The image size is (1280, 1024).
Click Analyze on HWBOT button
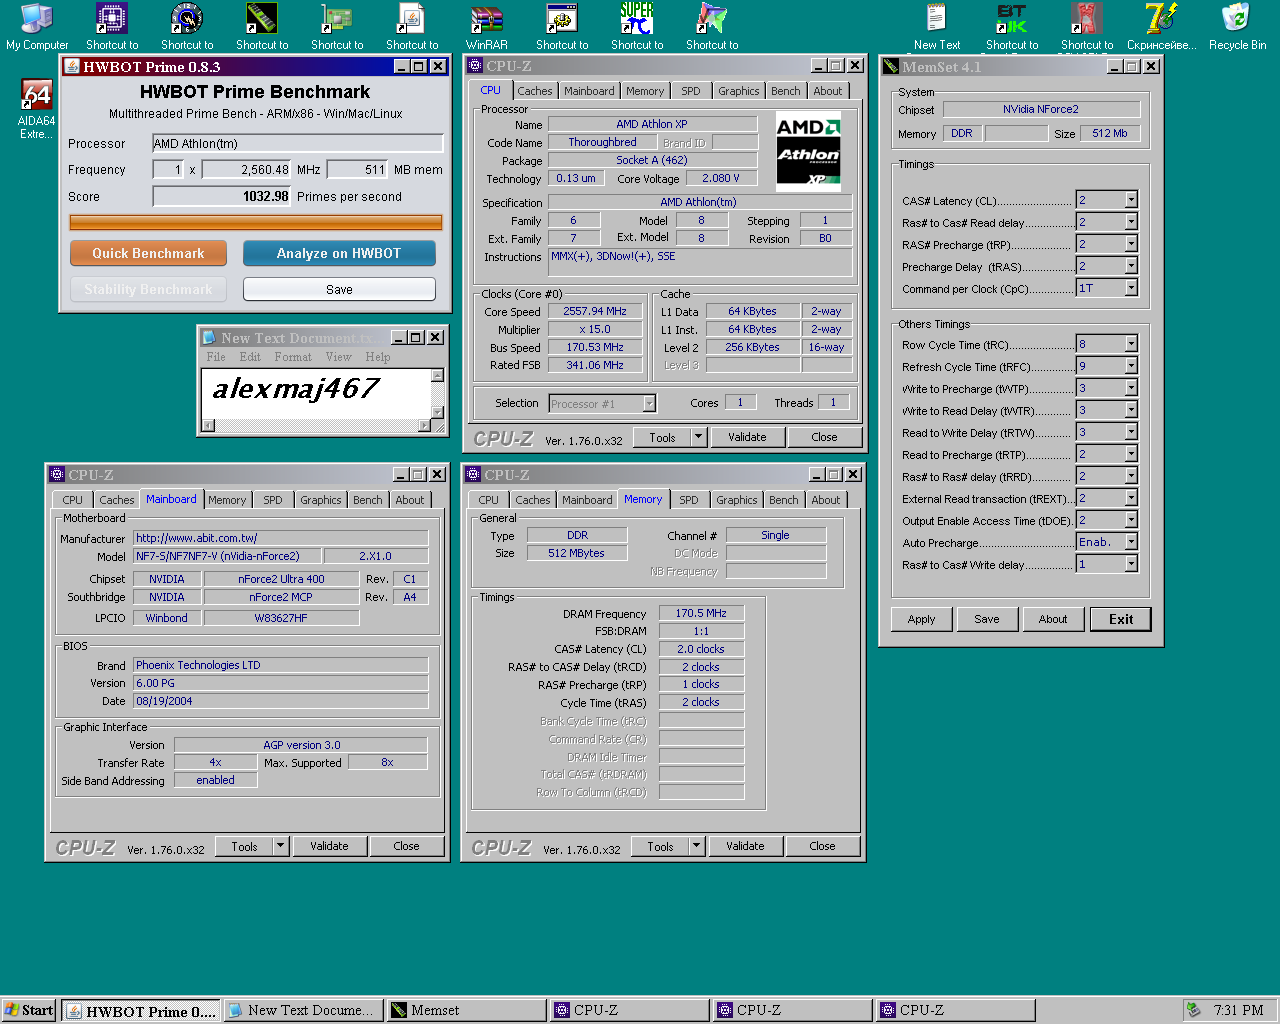[x=339, y=253]
